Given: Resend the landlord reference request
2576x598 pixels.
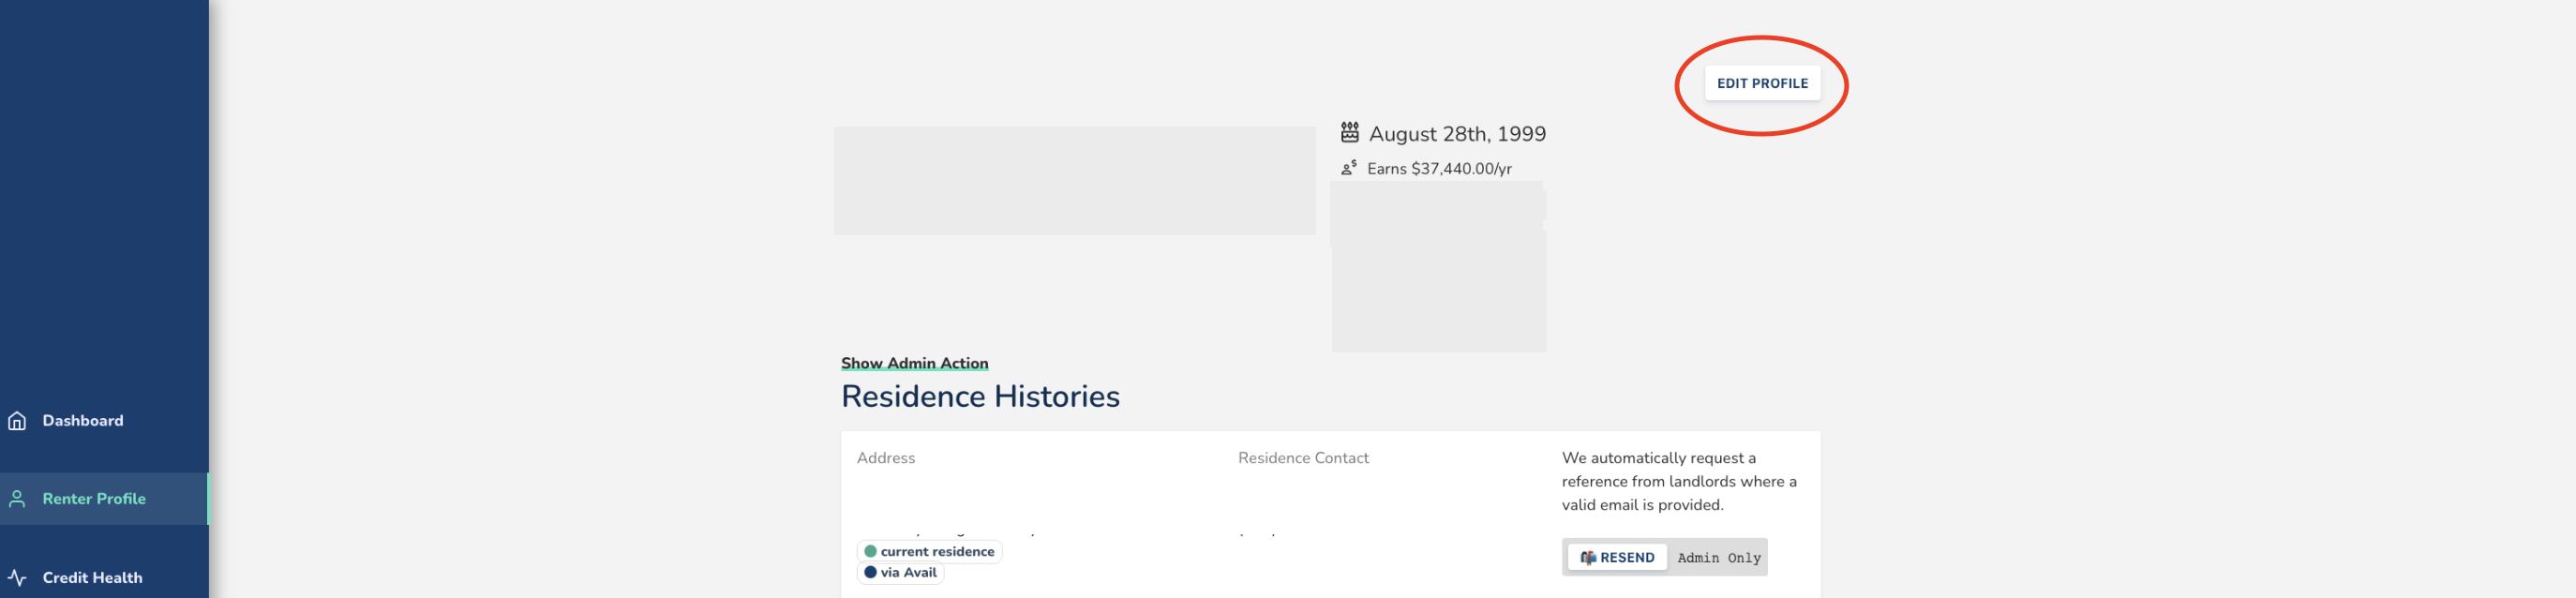Looking at the screenshot, I should pos(1617,558).
